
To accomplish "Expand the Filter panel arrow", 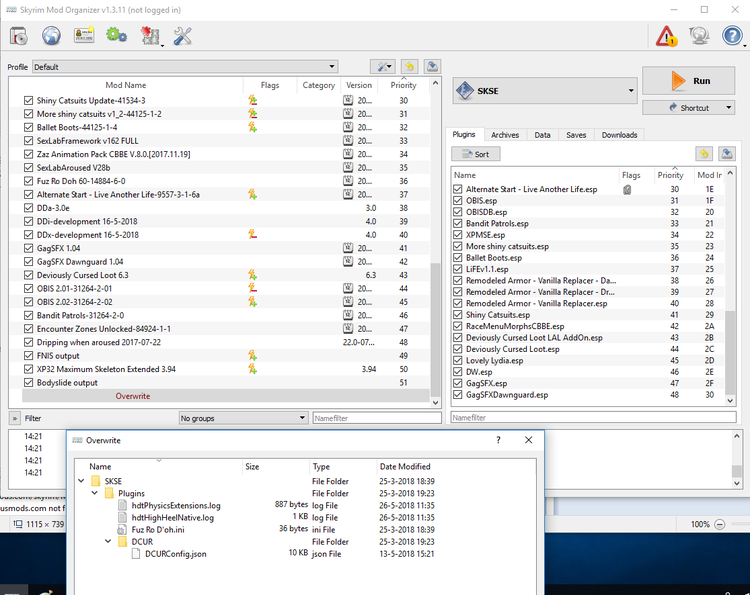I will click(x=14, y=418).
